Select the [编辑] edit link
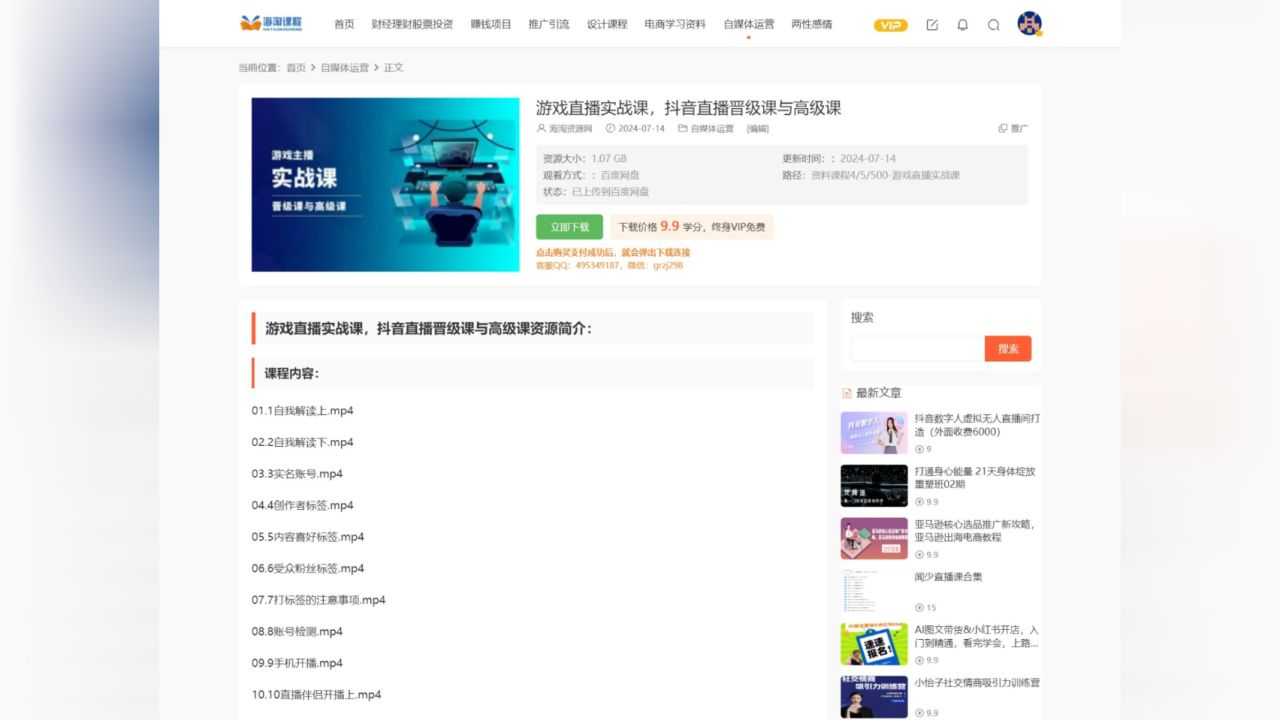Viewport: 1280px width, 720px height. pyautogui.click(x=758, y=128)
